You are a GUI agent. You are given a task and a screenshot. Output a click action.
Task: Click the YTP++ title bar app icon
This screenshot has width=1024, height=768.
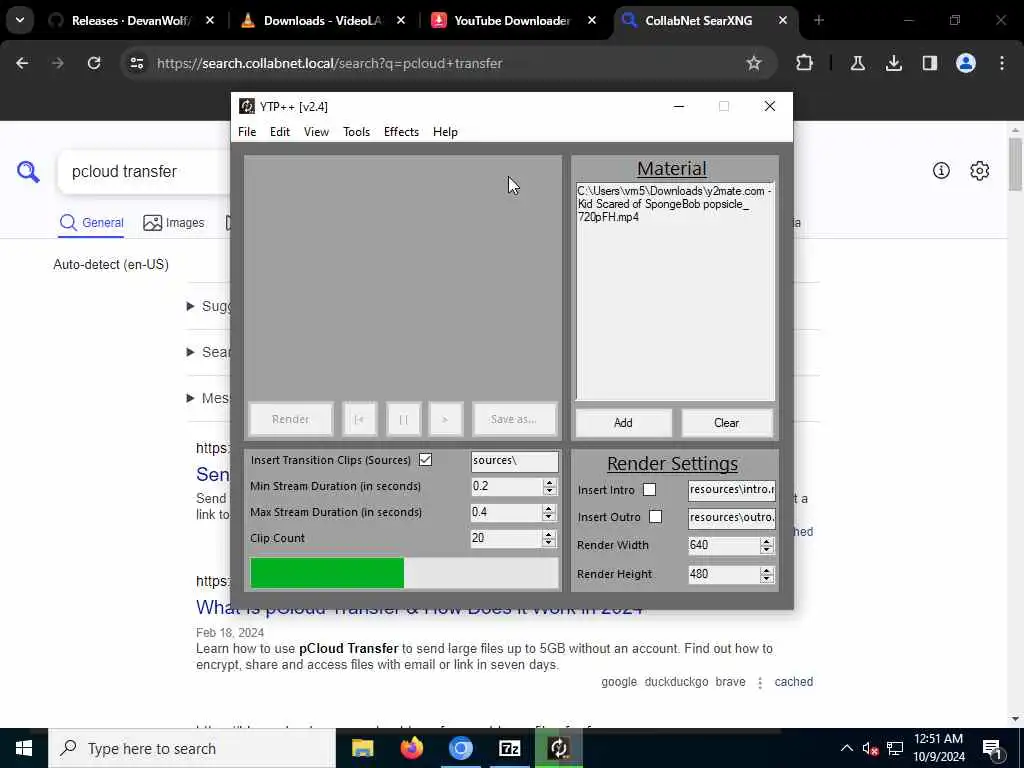click(247, 106)
